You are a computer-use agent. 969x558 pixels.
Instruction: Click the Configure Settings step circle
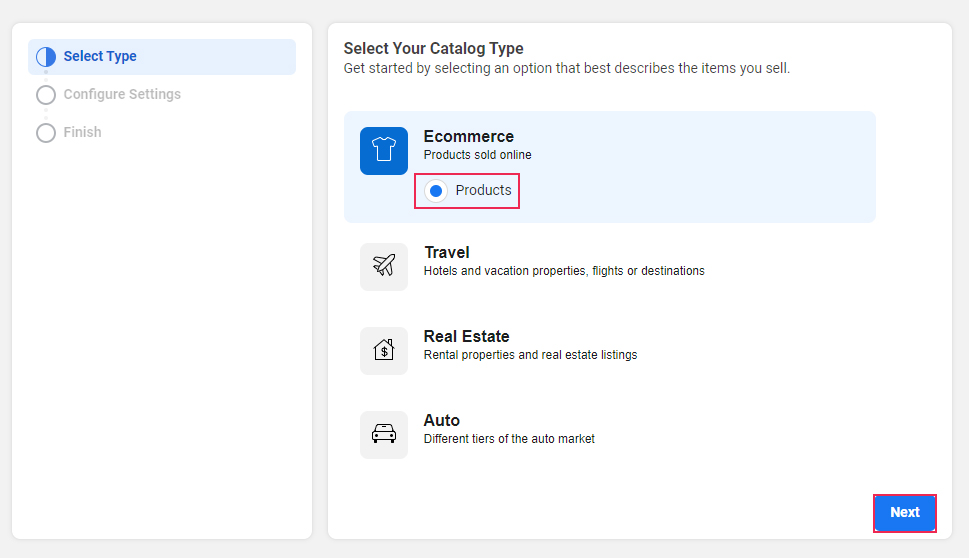[46, 95]
